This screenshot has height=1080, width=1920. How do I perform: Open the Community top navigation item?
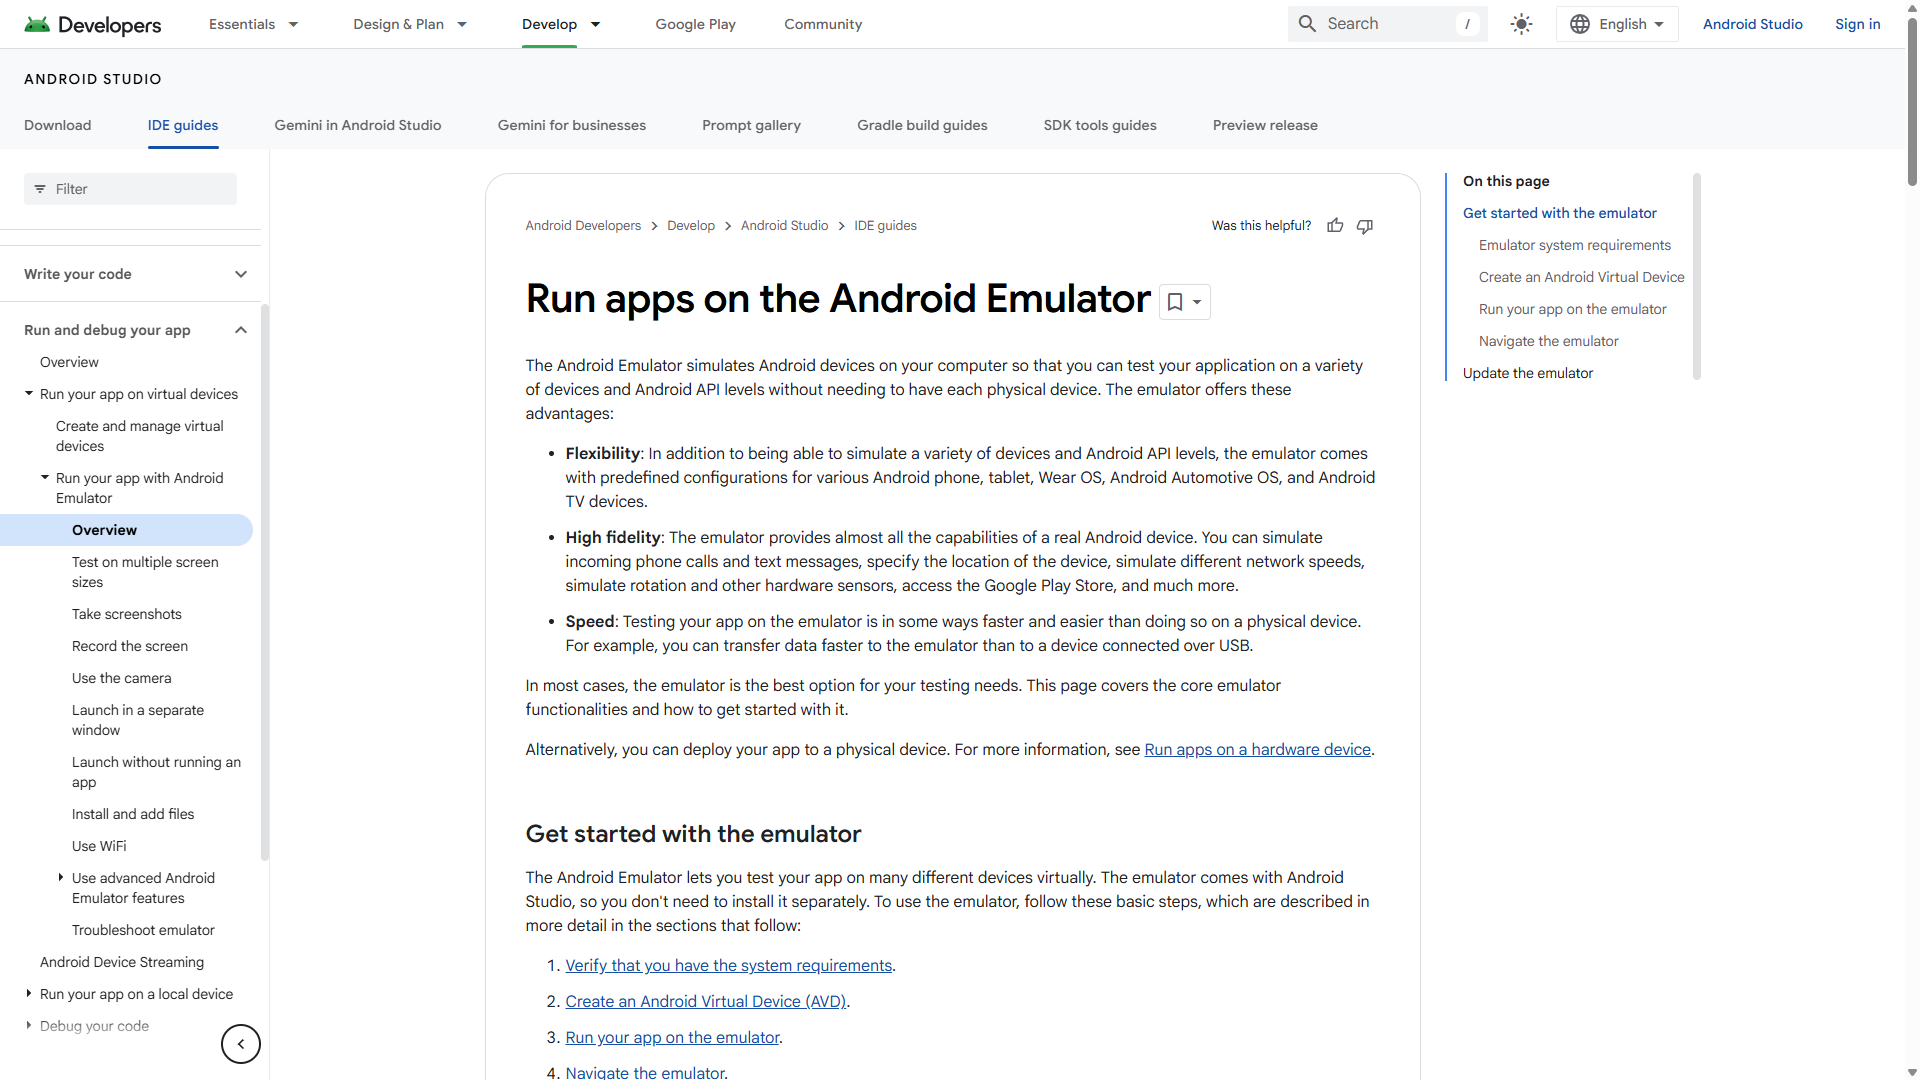point(823,24)
